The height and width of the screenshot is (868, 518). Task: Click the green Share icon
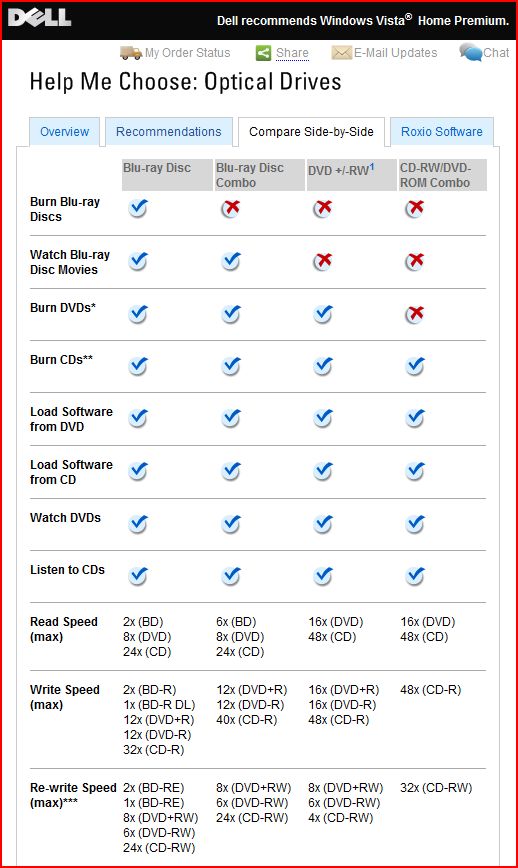[x=263, y=53]
